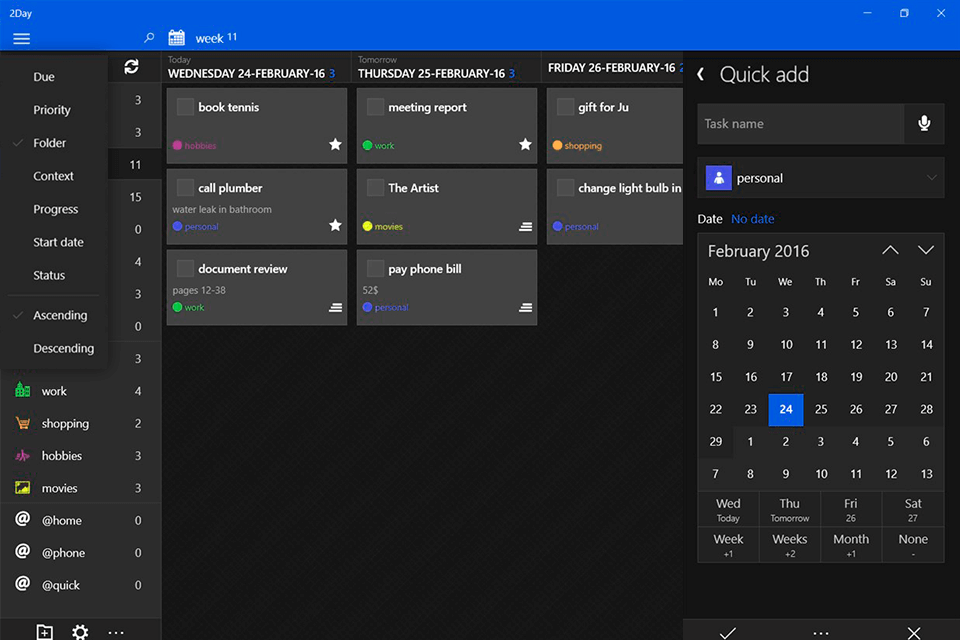Image resolution: width=960 pixels, height=640 pixels.
Task: Cancel quick add with X icon
Action: [x=913, y=633]
